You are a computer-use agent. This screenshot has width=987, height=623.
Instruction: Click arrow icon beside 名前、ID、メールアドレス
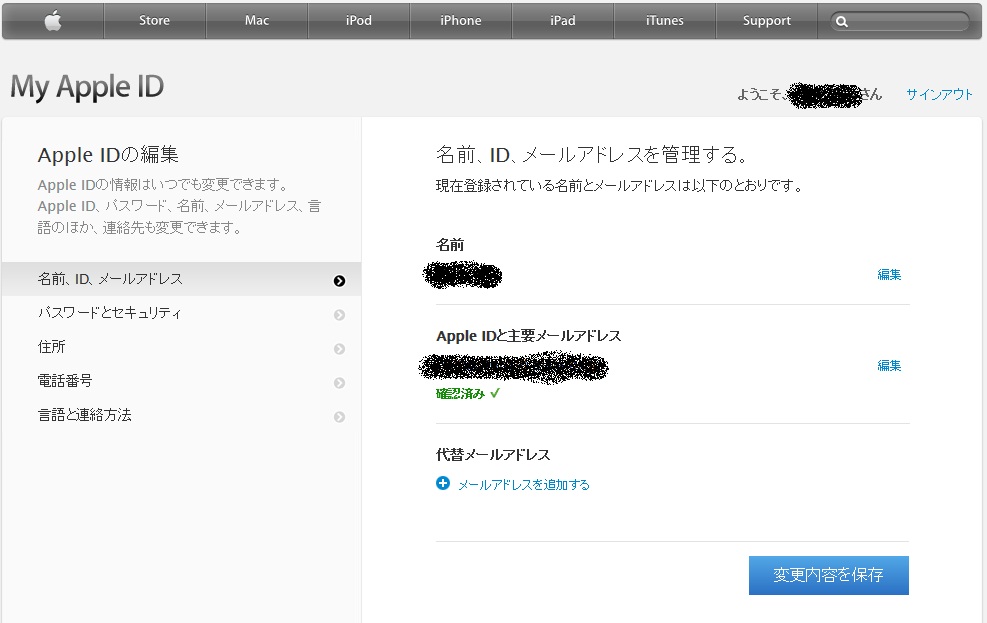click(339, 281)
